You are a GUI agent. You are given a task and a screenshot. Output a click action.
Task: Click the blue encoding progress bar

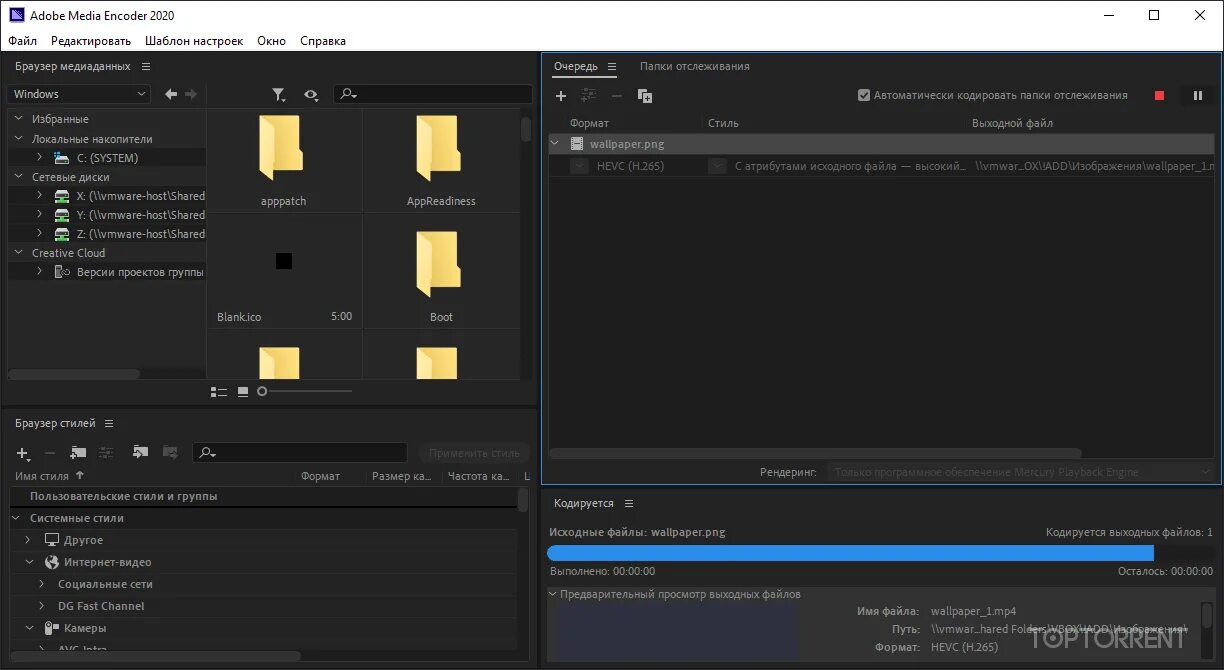(851, 553)
